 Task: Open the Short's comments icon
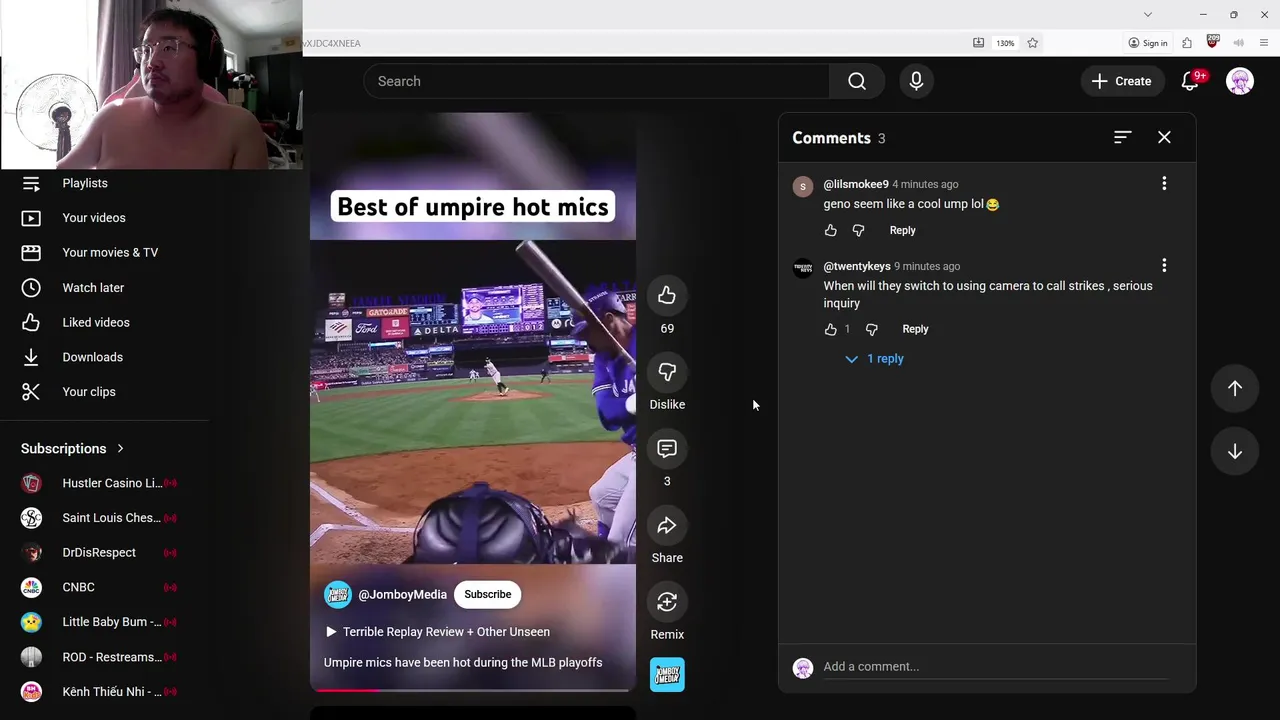point(667,449)
